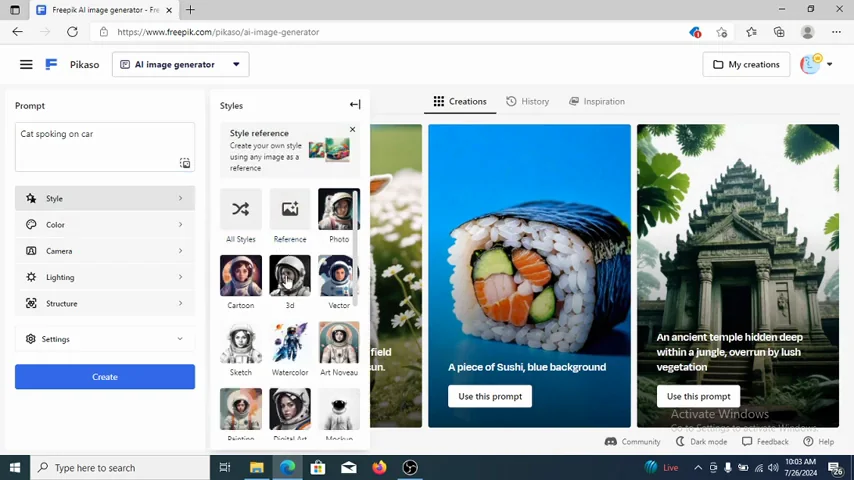Open My creations
This screenshot has height=480, width=854.
tap(746, 64)
